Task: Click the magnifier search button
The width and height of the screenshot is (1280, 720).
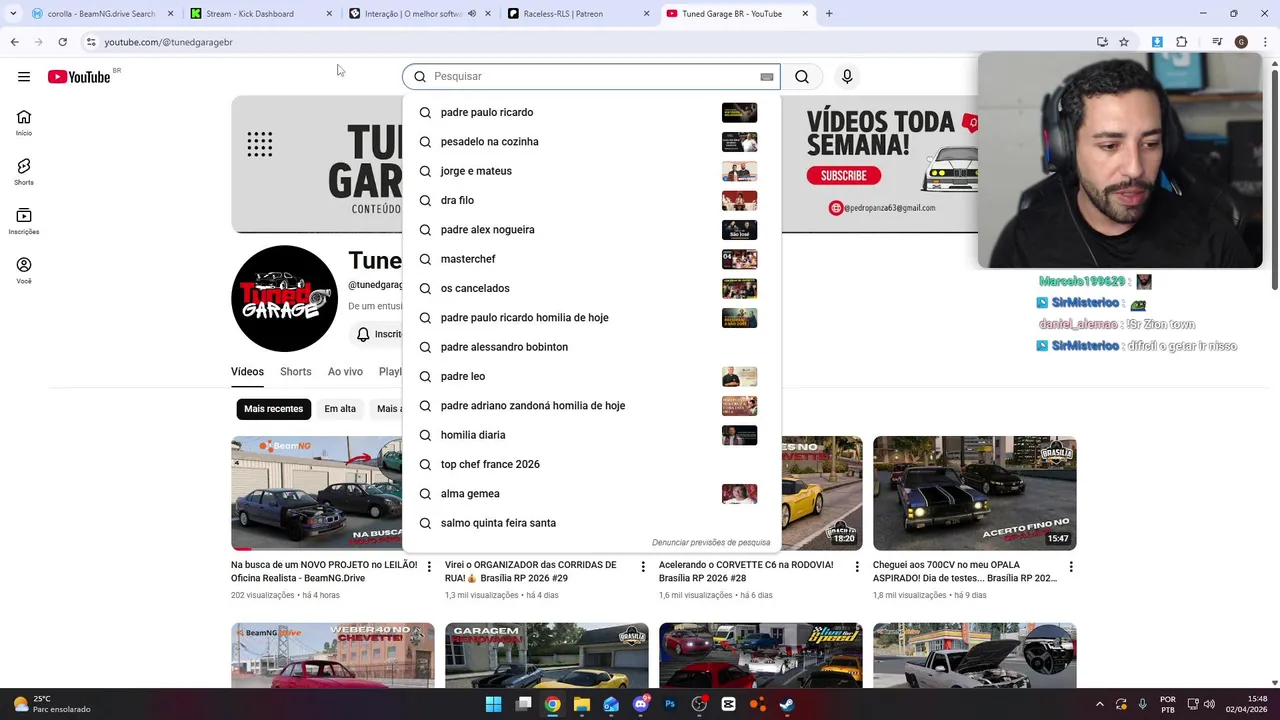Action: point(802,77)
